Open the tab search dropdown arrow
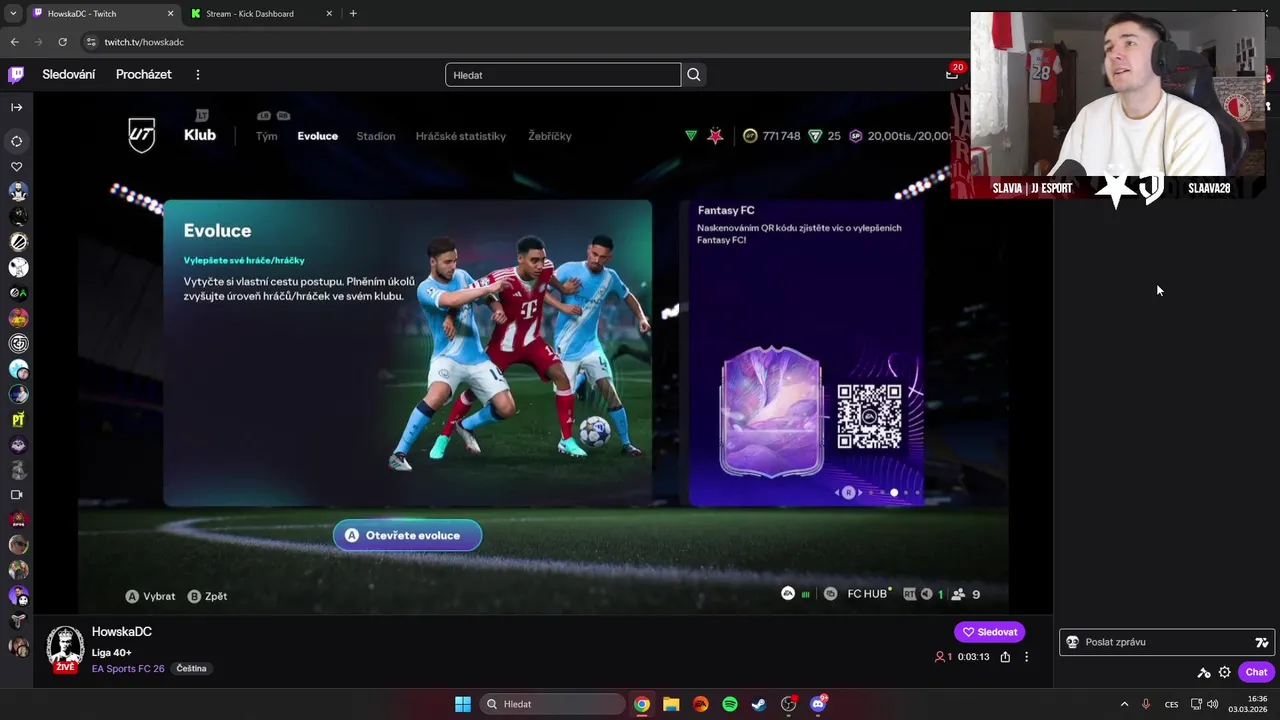1280x720 pixels. (x=13, y=14)
